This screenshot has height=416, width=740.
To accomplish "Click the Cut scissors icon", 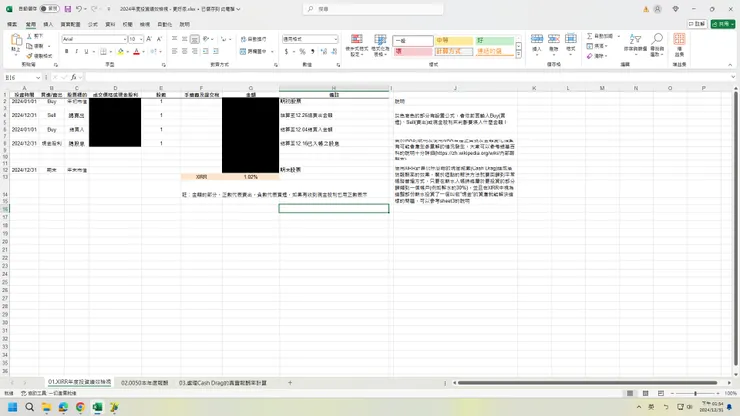I will [29, 36].
